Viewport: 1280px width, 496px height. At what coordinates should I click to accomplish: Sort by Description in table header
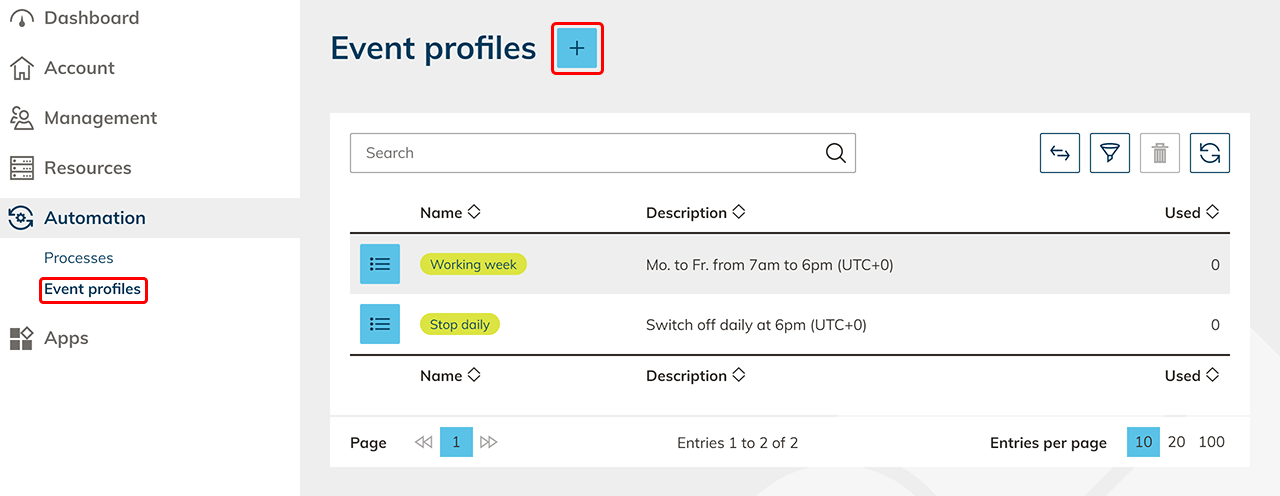point(695,213)
